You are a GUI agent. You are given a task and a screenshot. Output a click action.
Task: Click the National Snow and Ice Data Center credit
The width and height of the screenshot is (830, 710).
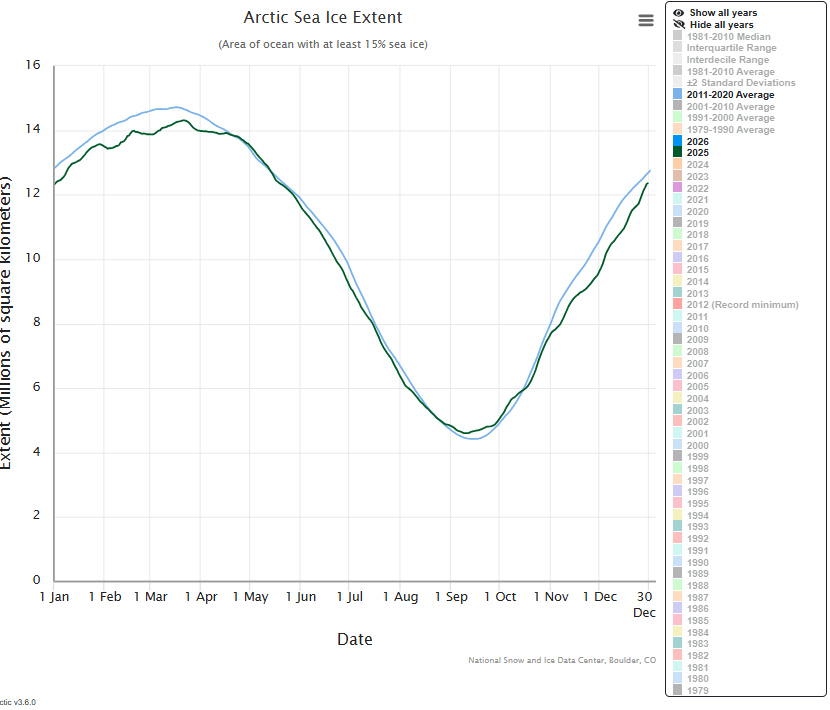point(561,660)
